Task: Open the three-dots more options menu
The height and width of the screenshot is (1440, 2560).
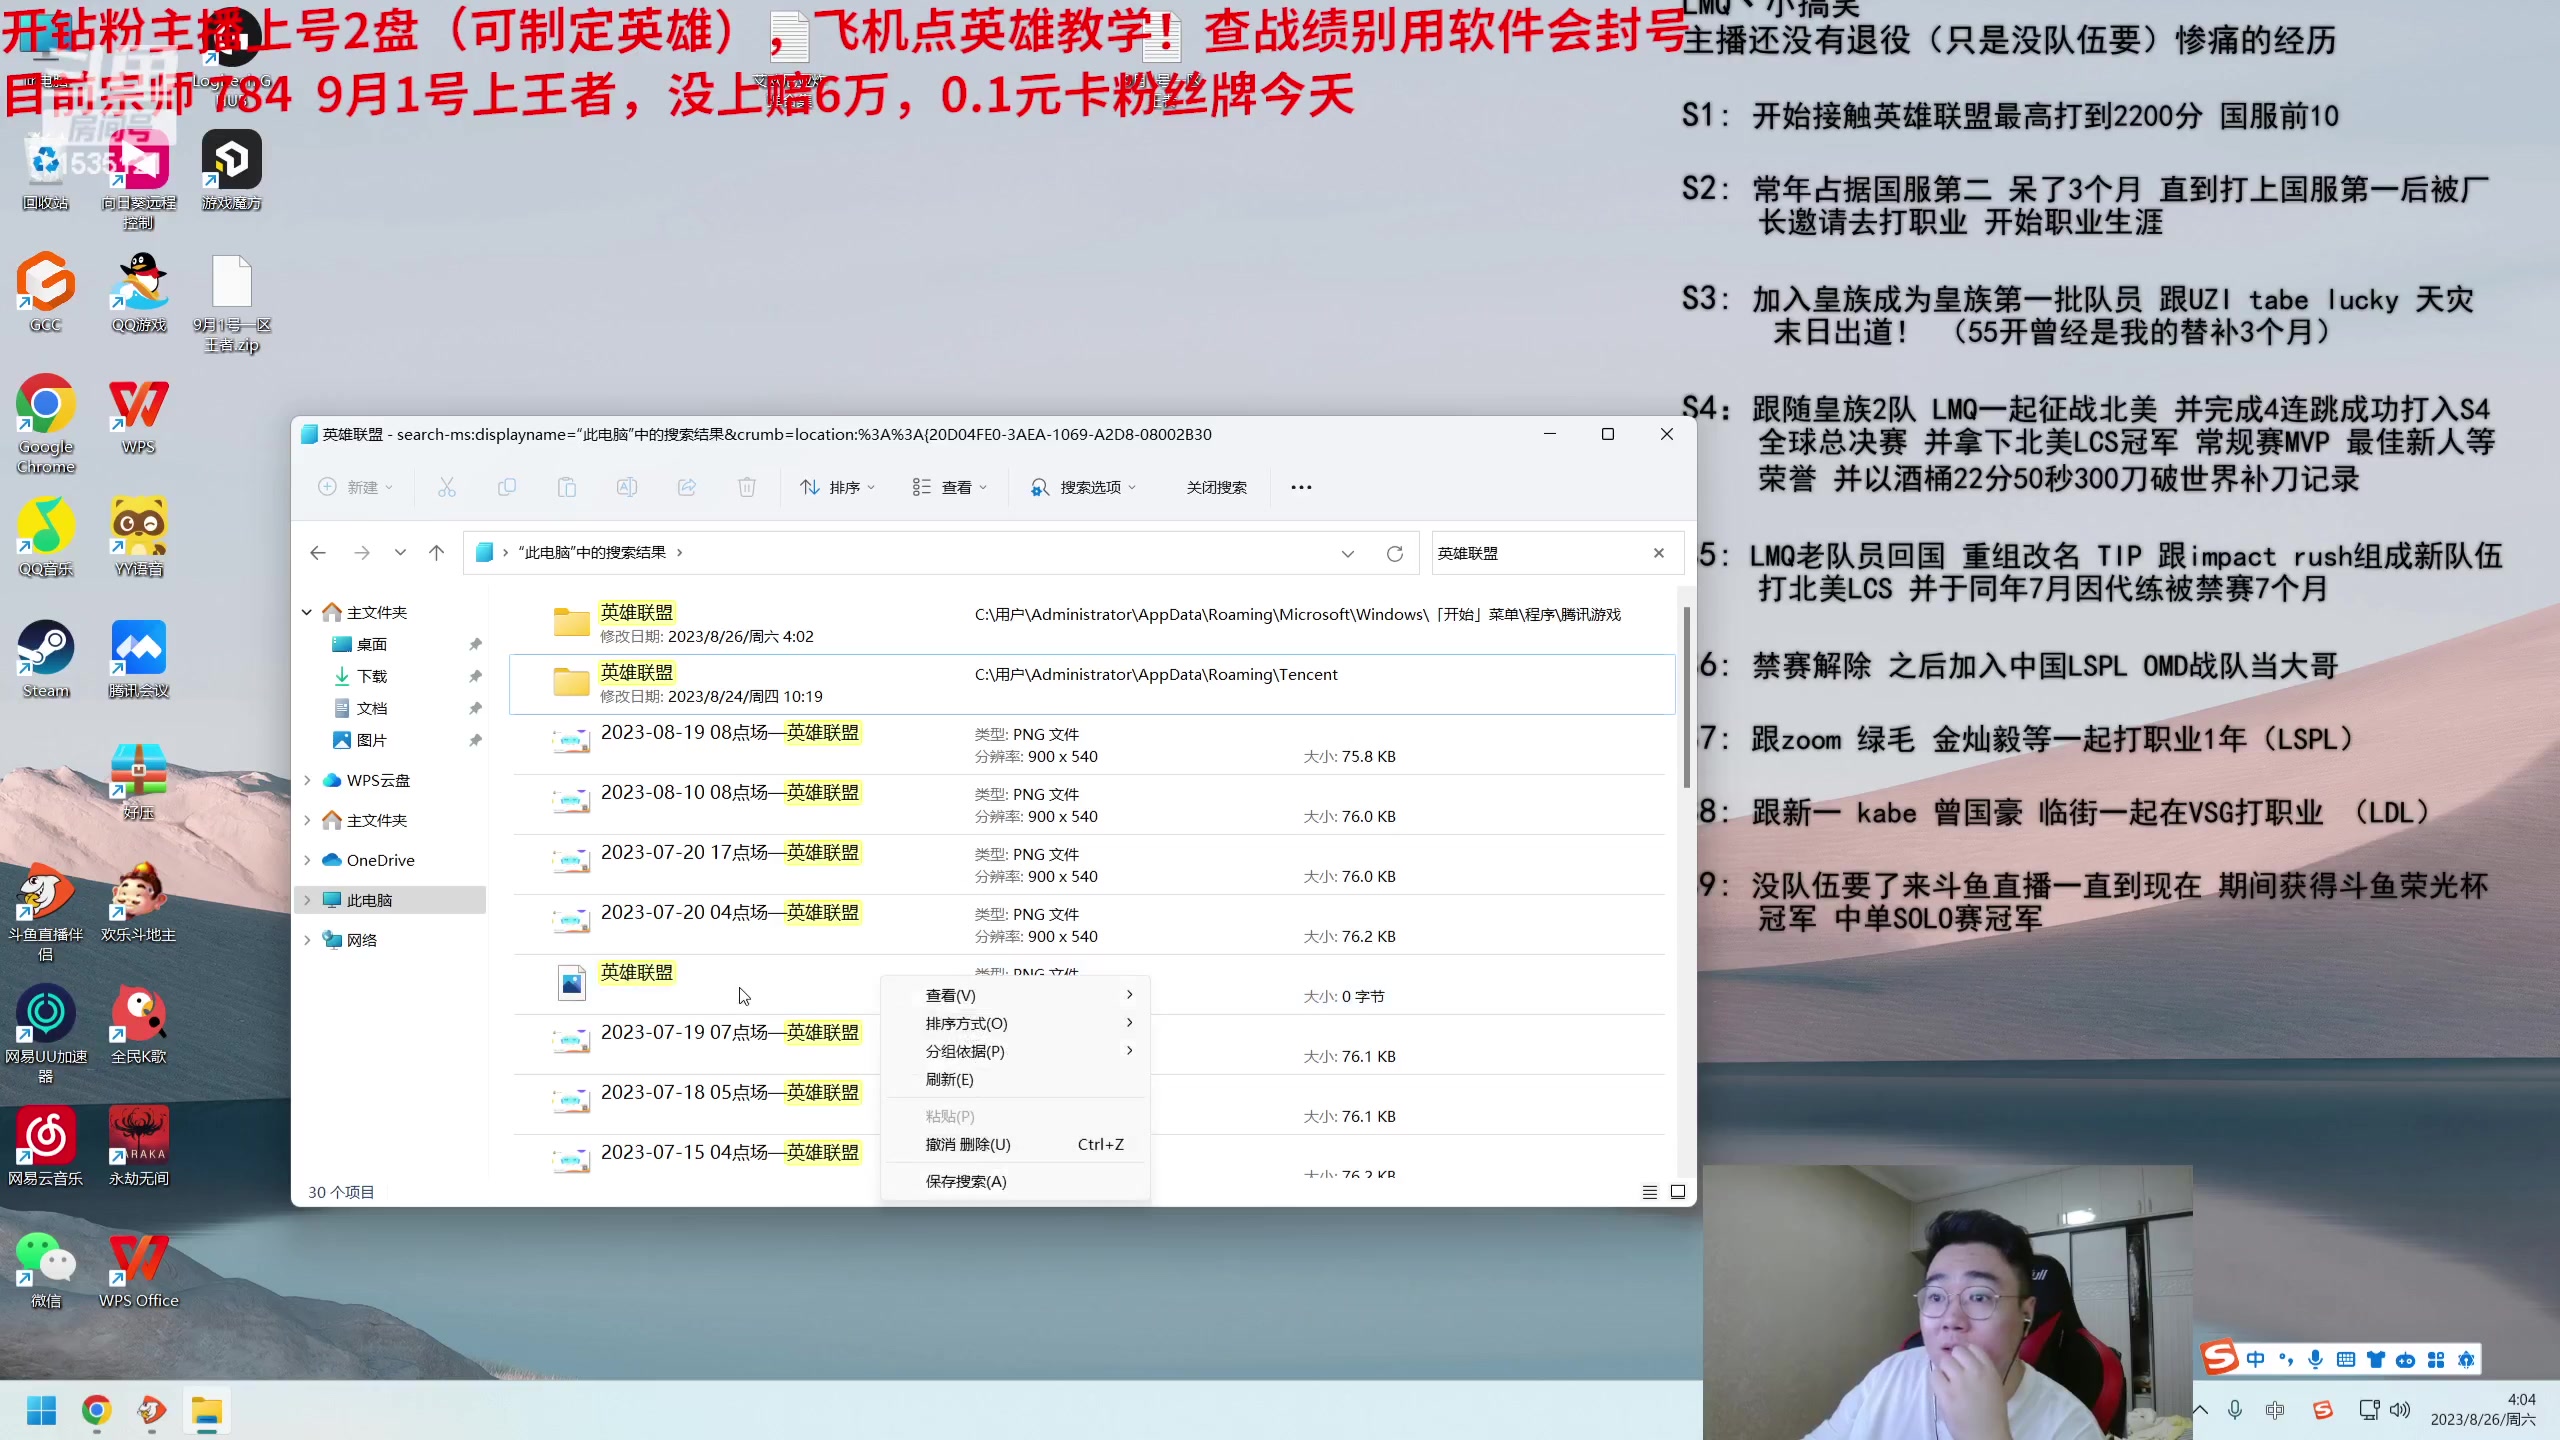Action: click(1301, 487)
